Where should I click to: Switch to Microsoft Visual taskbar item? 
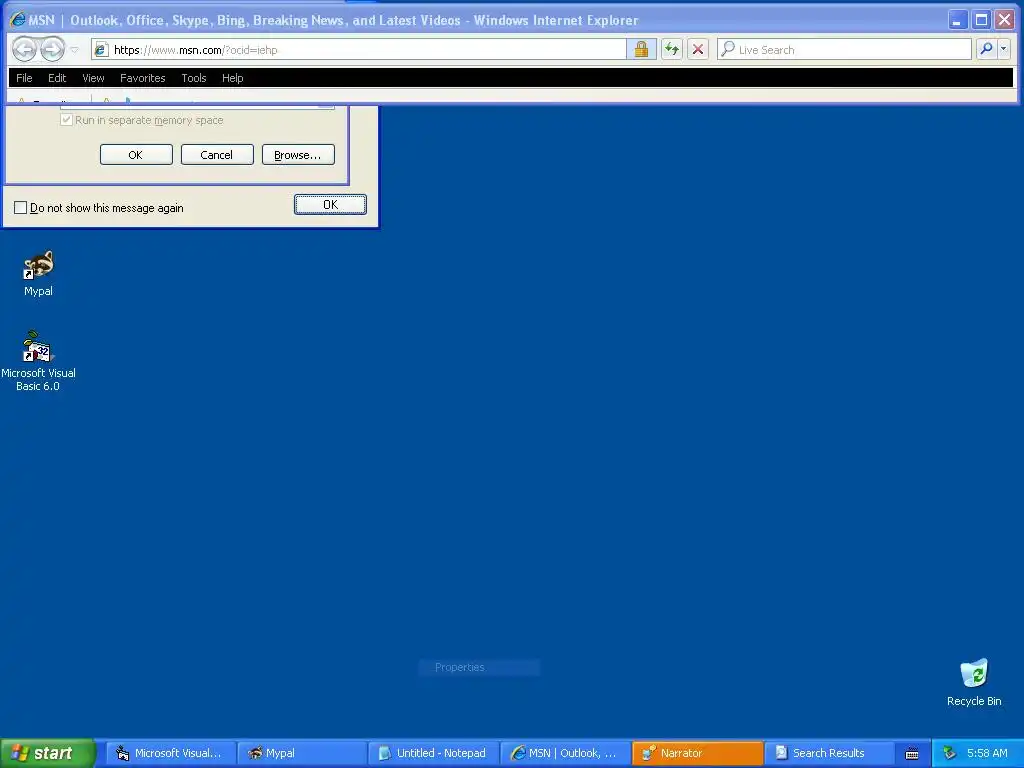point(170,753)
